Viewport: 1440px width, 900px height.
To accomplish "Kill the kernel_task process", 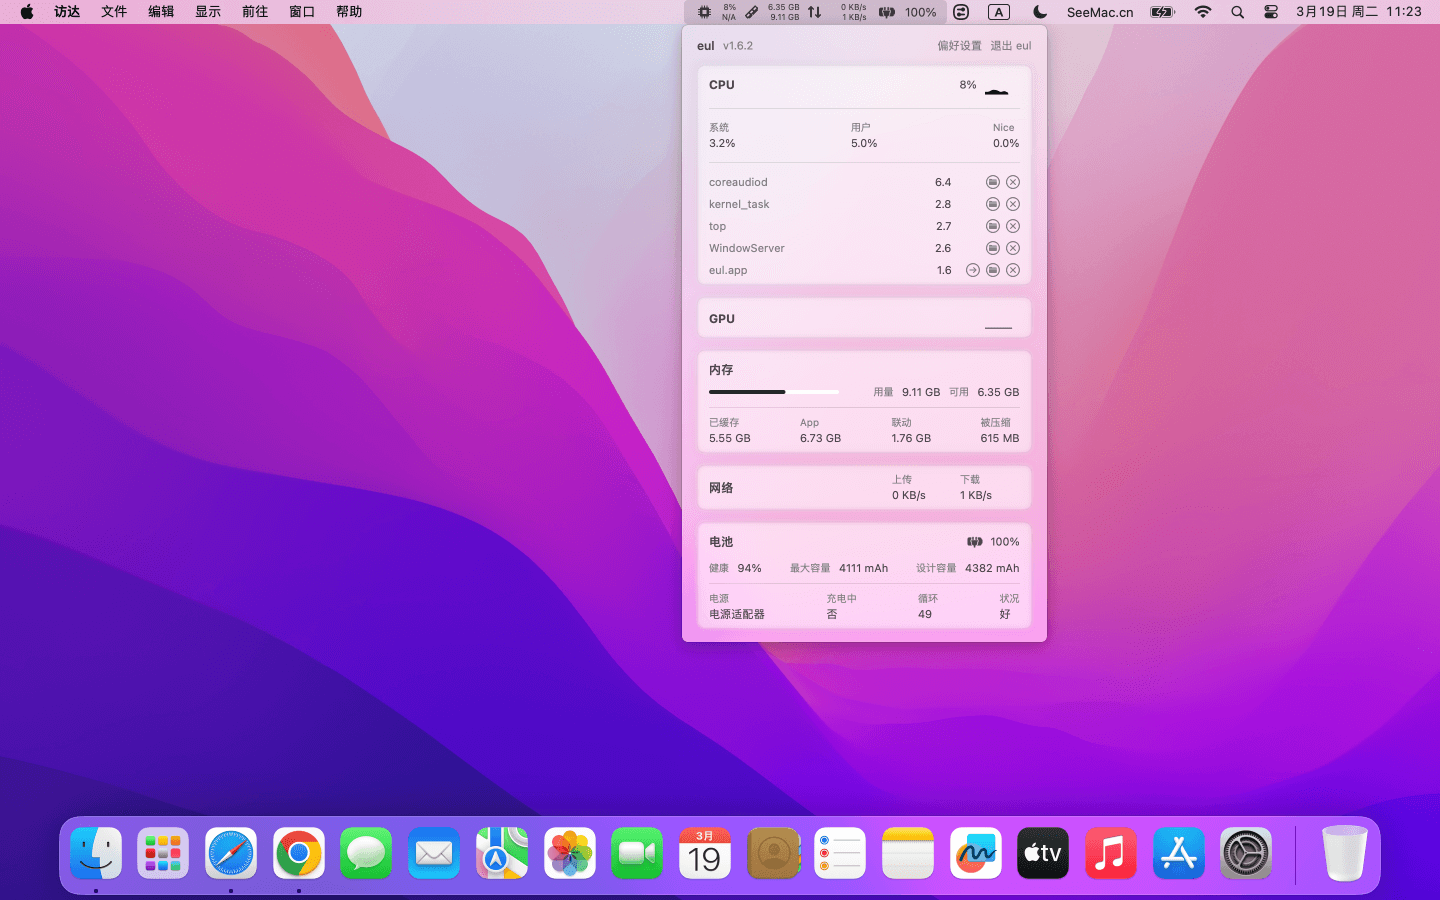I will coord(1013,204).
